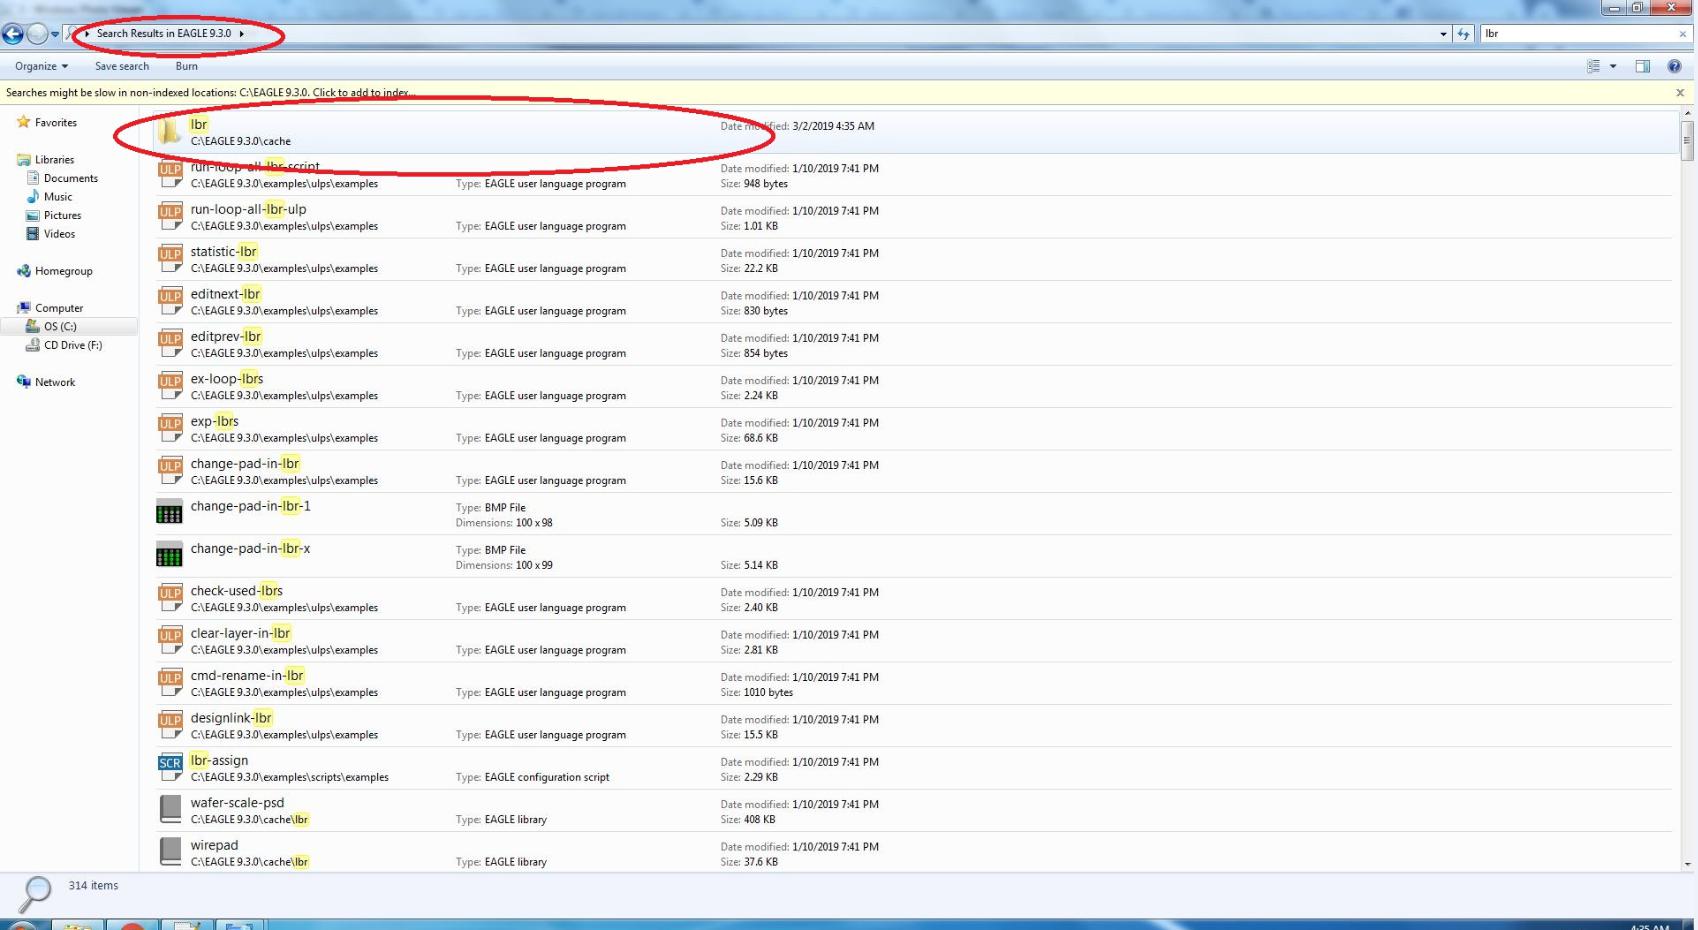Image resolution: width=1698 pixels, height=930 pixels.
Task: Open Pictures library in the navigation pane
Action: (62, 215)
